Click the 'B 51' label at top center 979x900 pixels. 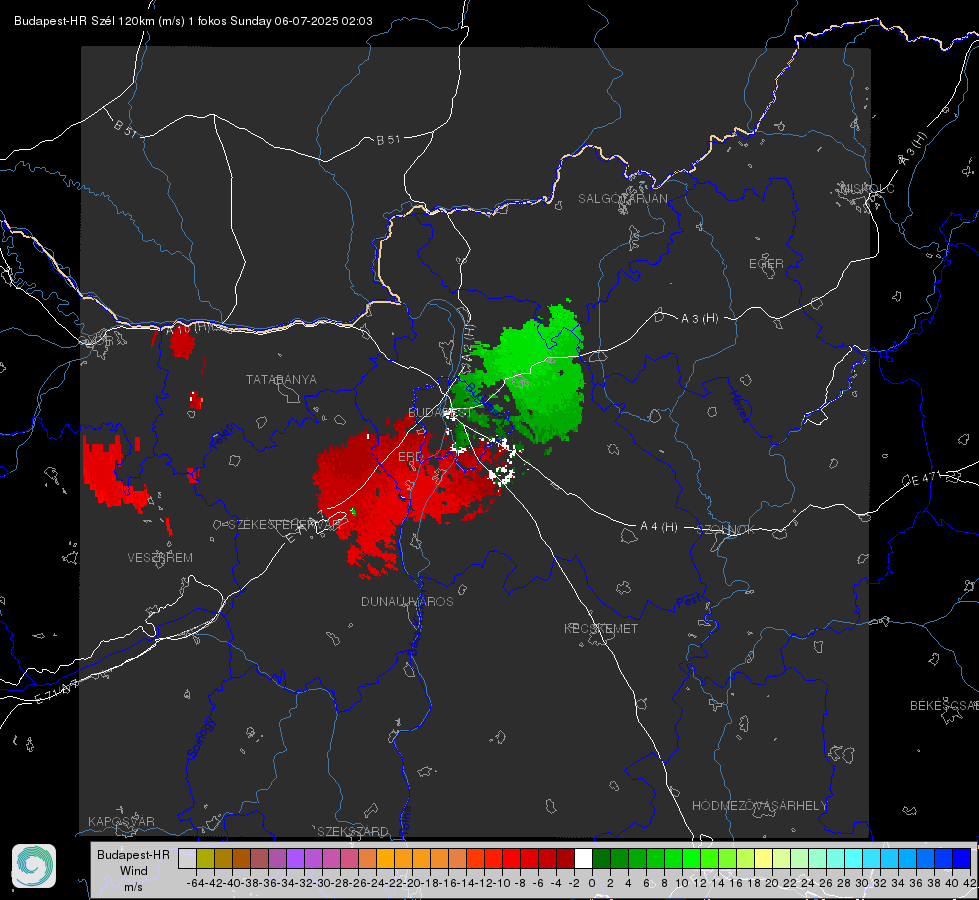388,140
